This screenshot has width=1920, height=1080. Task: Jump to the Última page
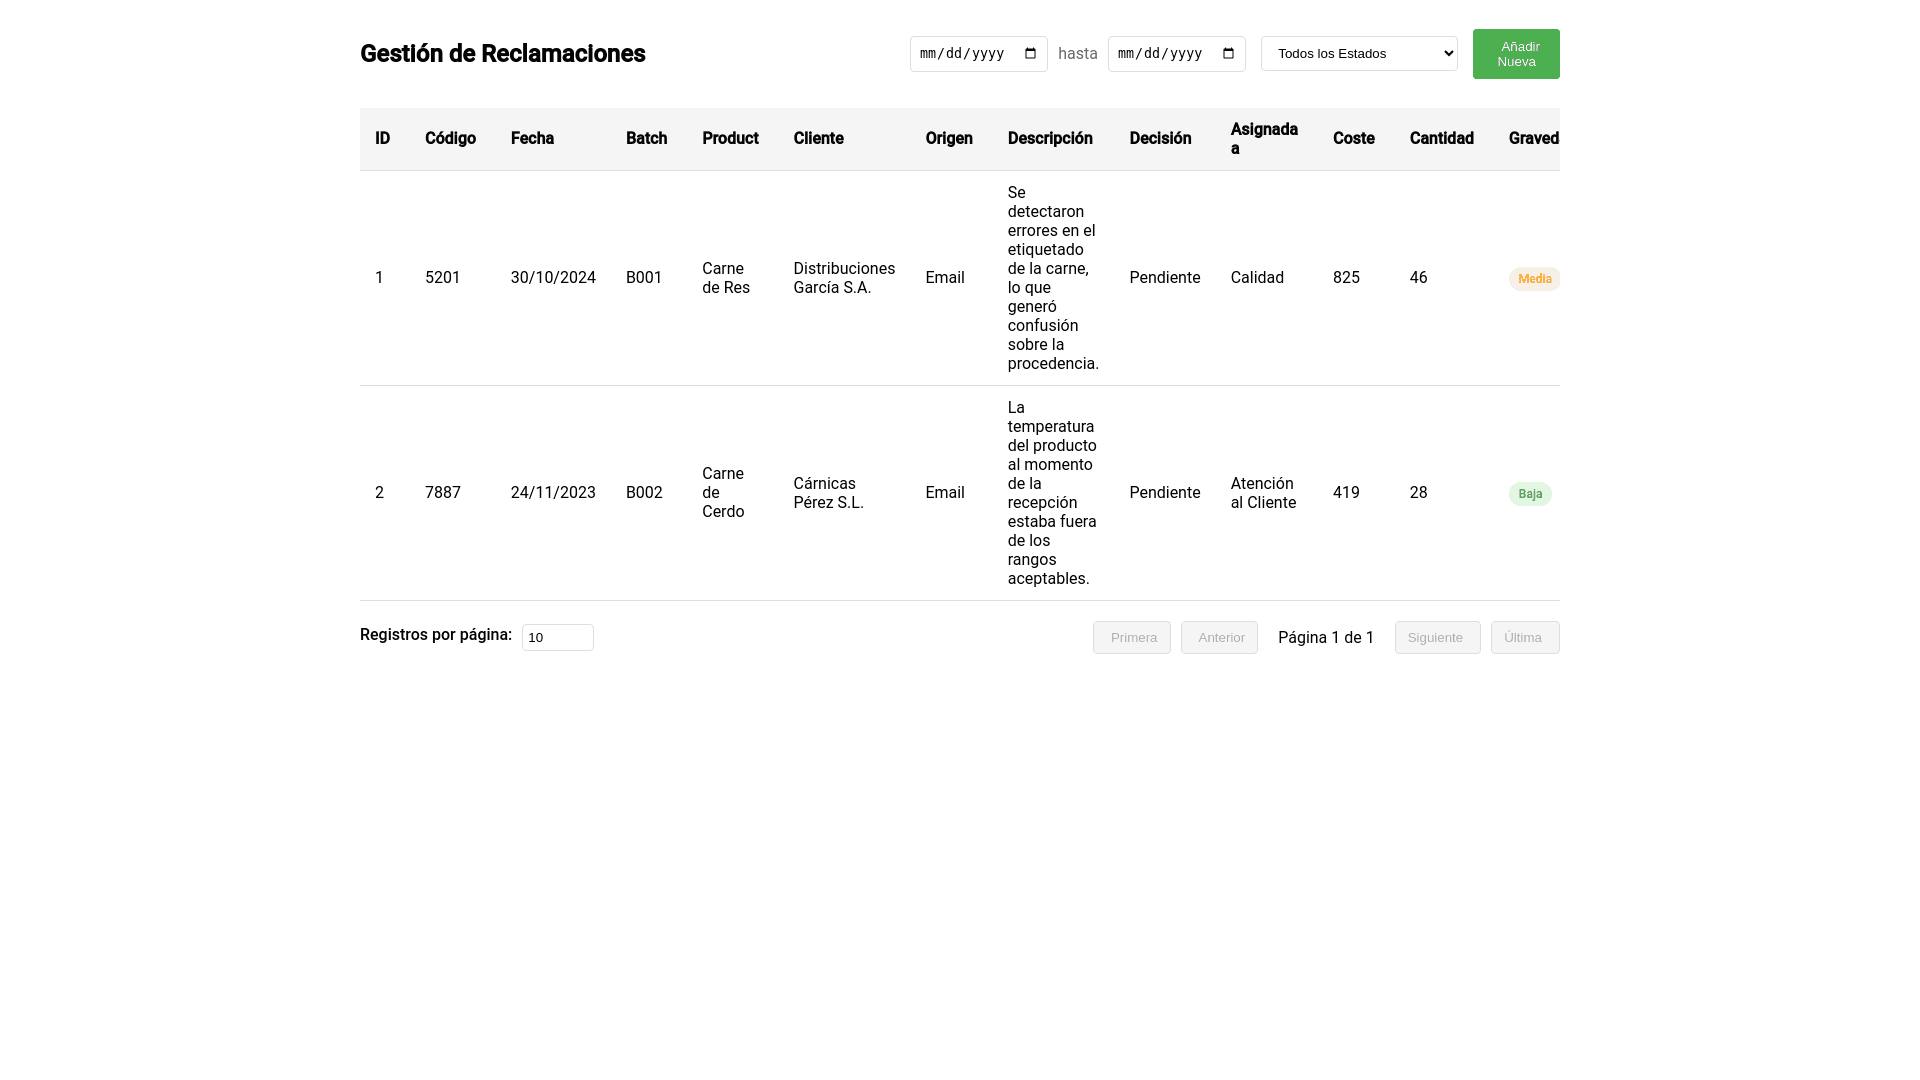1524,638
